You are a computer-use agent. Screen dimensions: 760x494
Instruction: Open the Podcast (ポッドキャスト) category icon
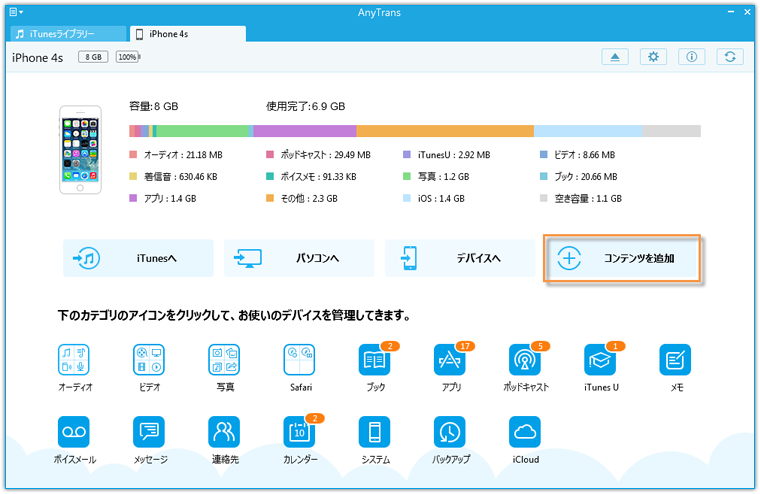click(x=524, y=360)
